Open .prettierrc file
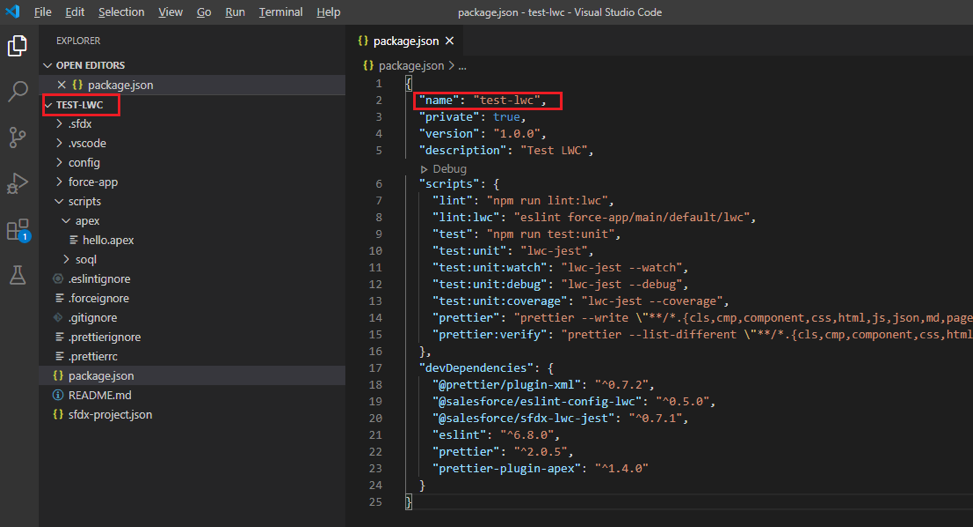 [92, 356]
